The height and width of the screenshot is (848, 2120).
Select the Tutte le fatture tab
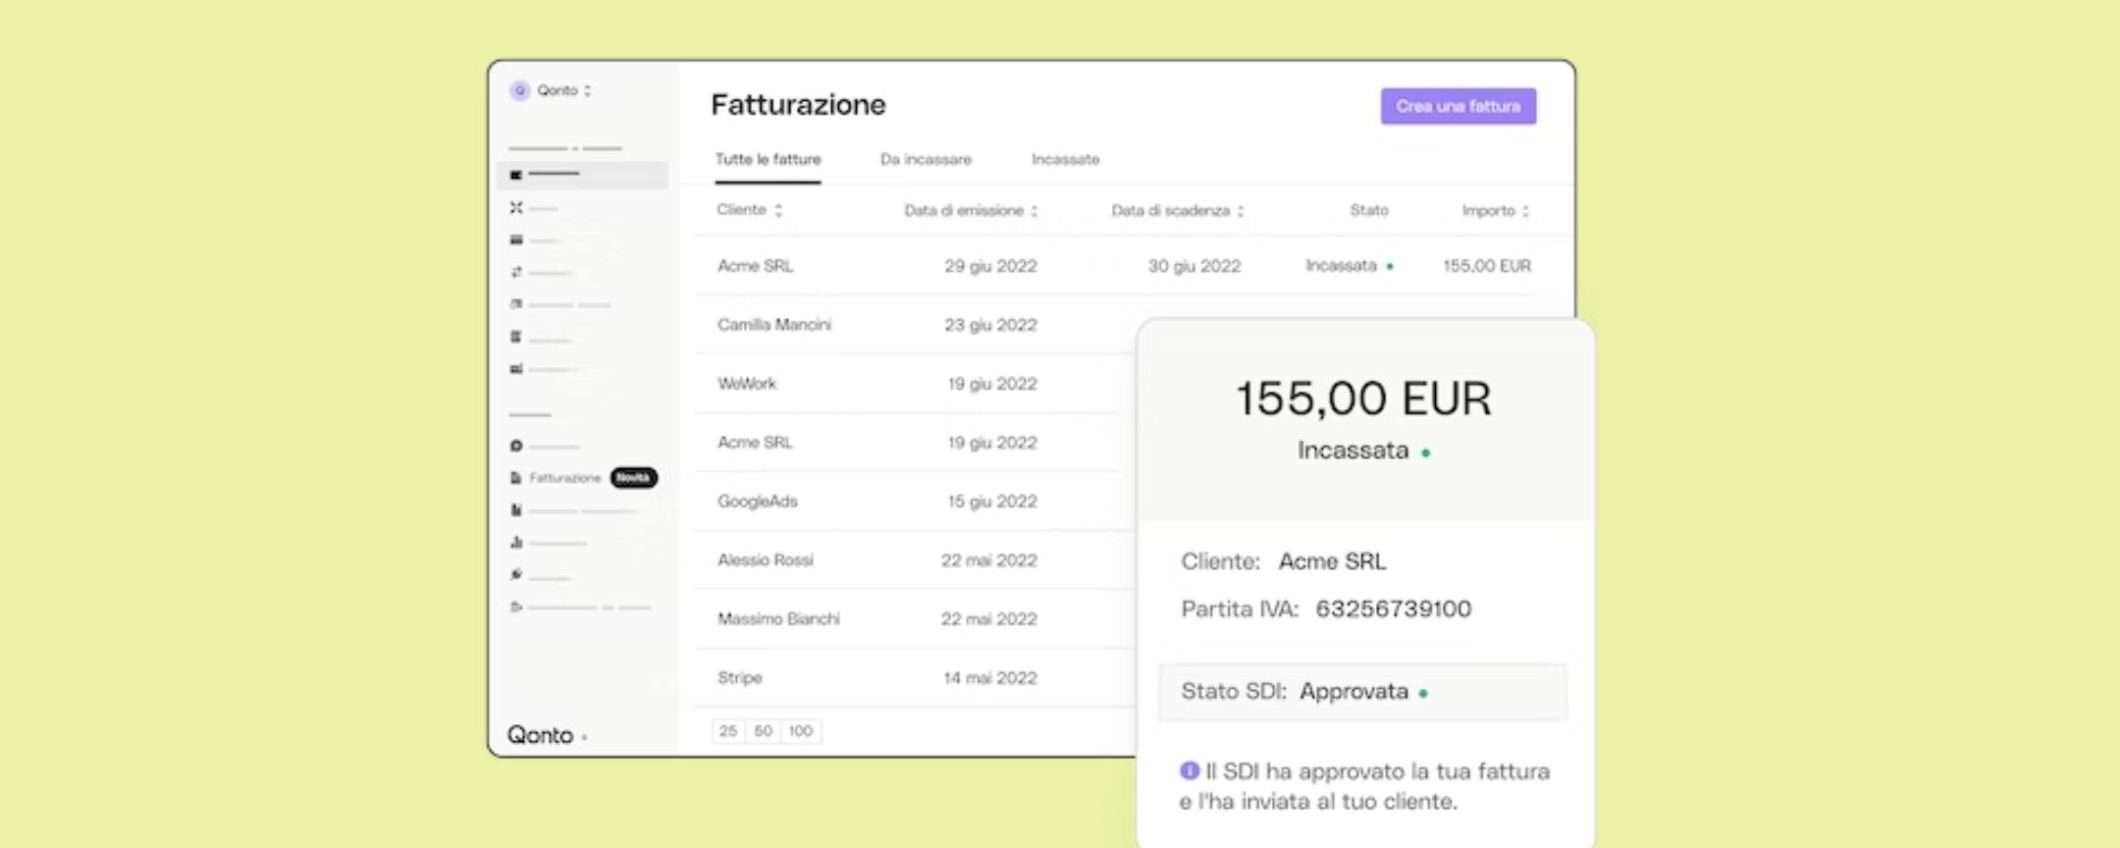pyautogui.click(x=767, y=160)
